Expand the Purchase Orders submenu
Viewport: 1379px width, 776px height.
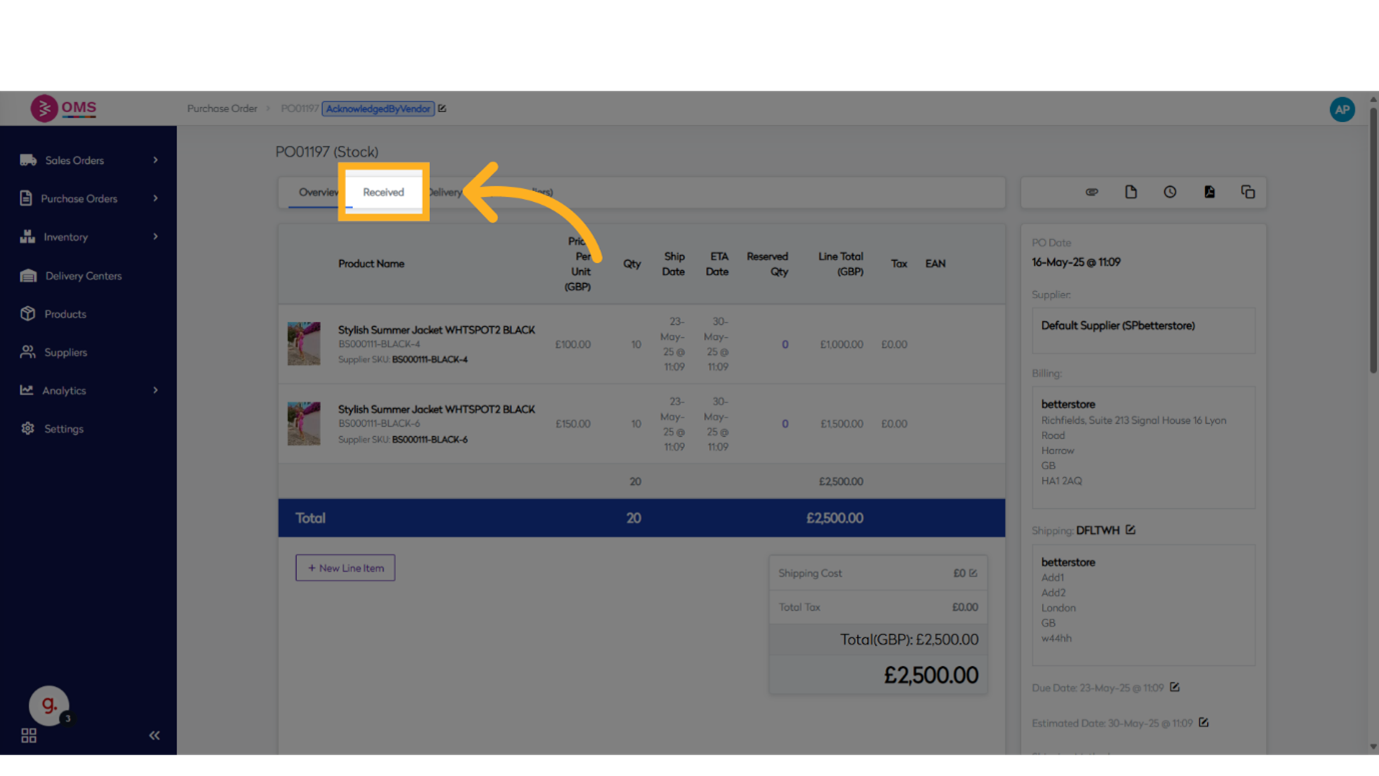155,198
